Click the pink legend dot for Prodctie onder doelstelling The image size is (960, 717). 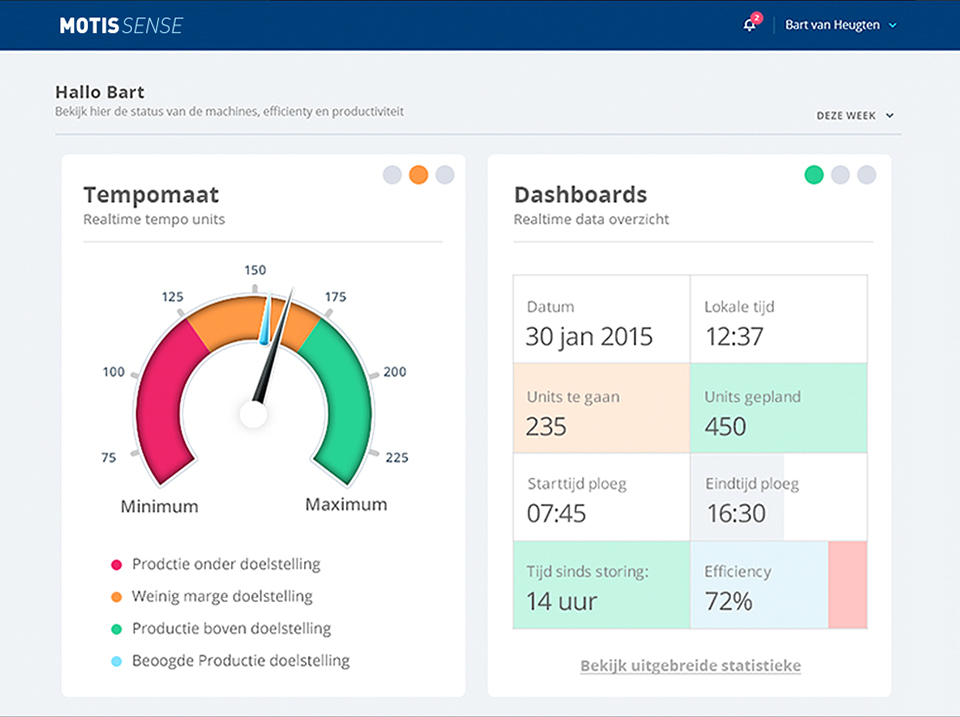[x=117, y=565]
